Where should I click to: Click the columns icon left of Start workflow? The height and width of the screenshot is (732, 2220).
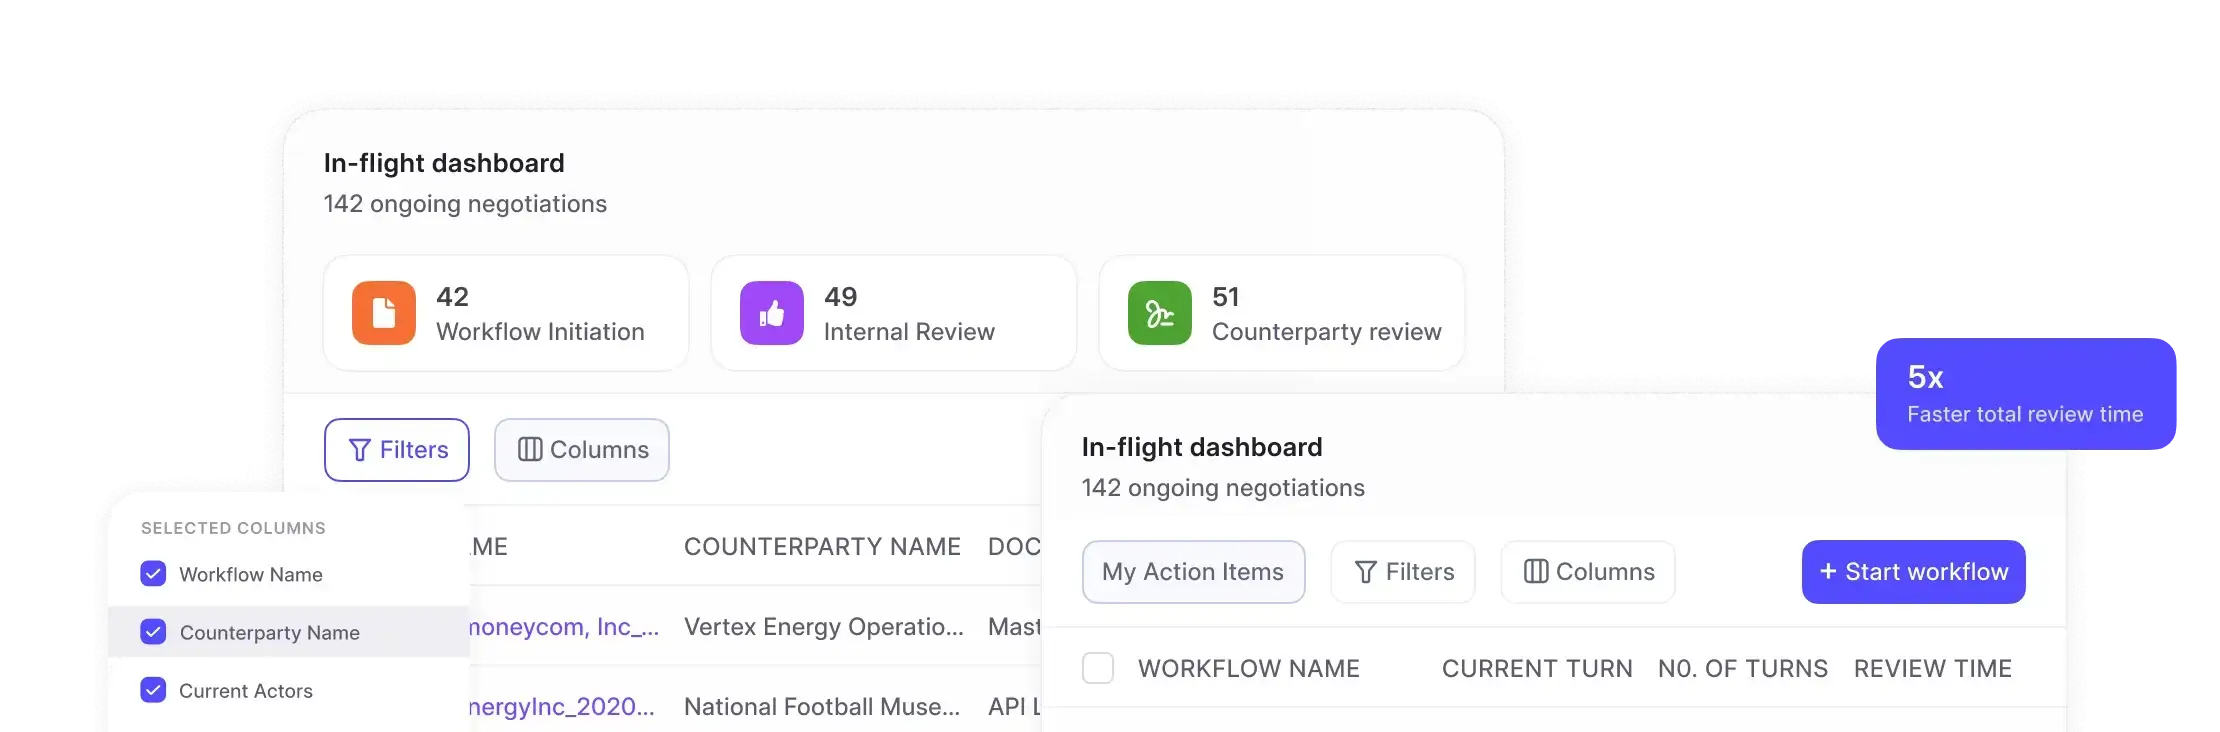[1536, 572]
